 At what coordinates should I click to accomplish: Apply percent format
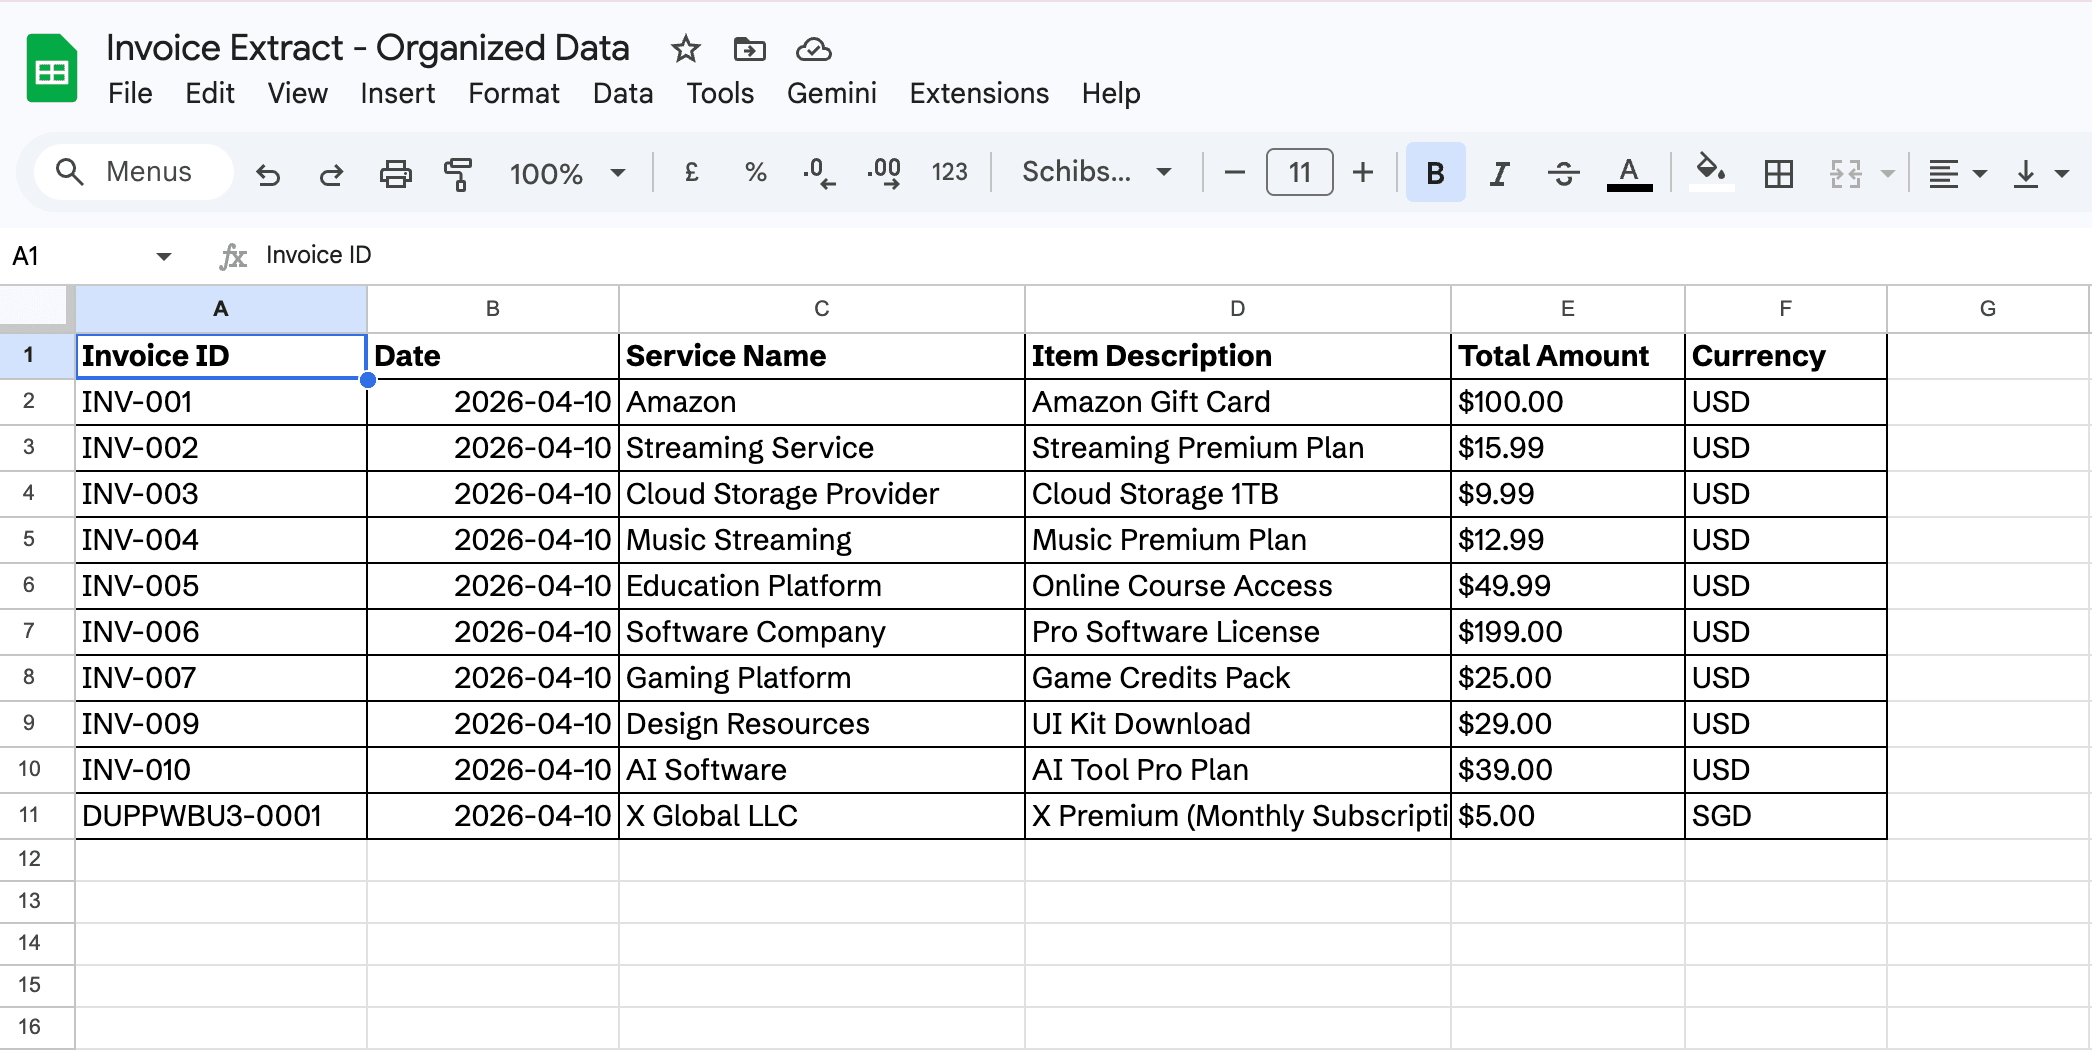click(x=755, y=173)
